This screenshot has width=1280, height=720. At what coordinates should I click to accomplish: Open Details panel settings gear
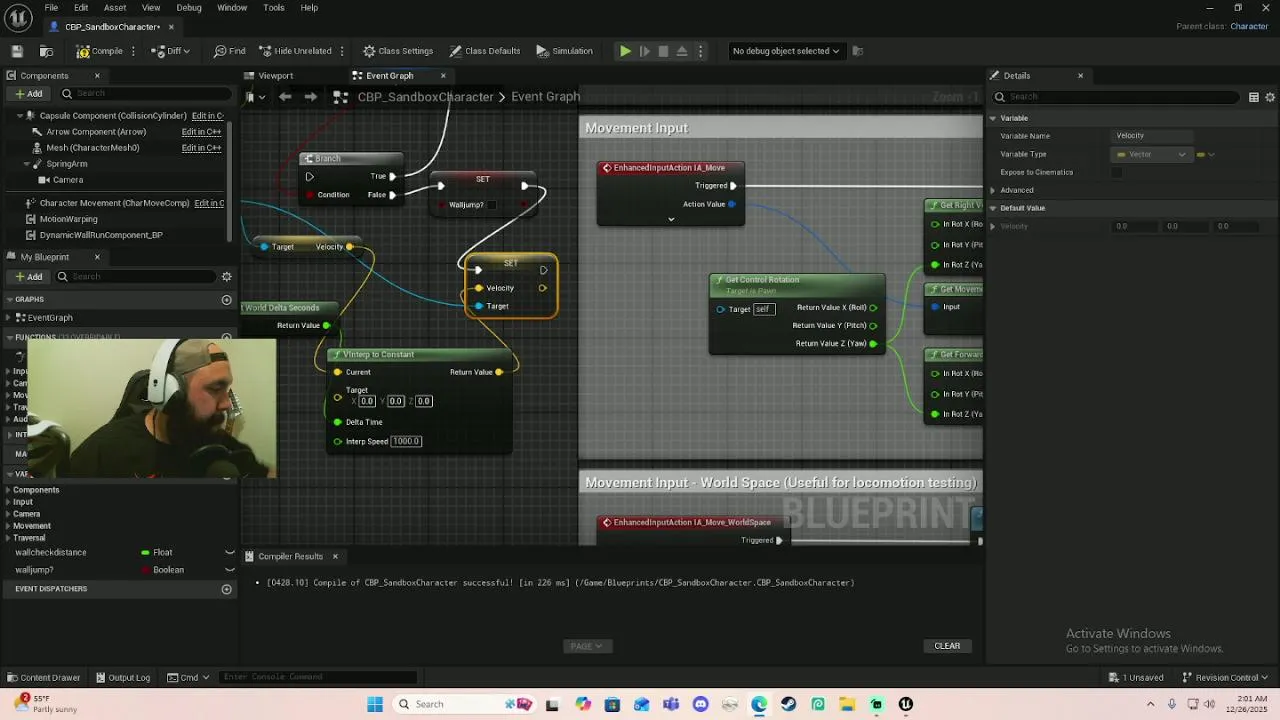(x=1270, y=97)
